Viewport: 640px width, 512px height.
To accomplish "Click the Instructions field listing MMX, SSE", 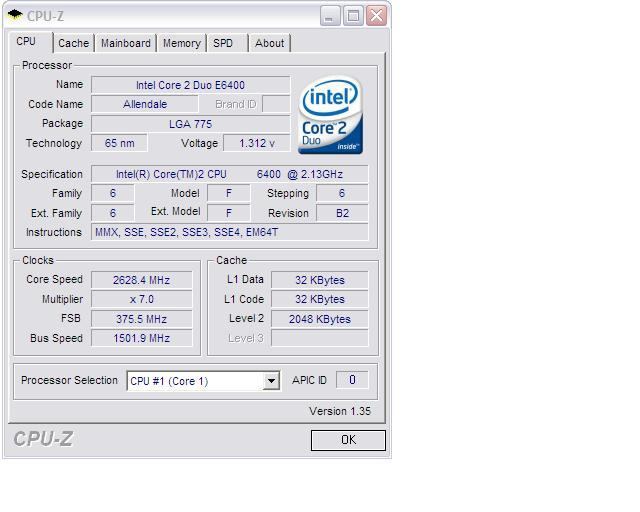I will click(229, 232).
